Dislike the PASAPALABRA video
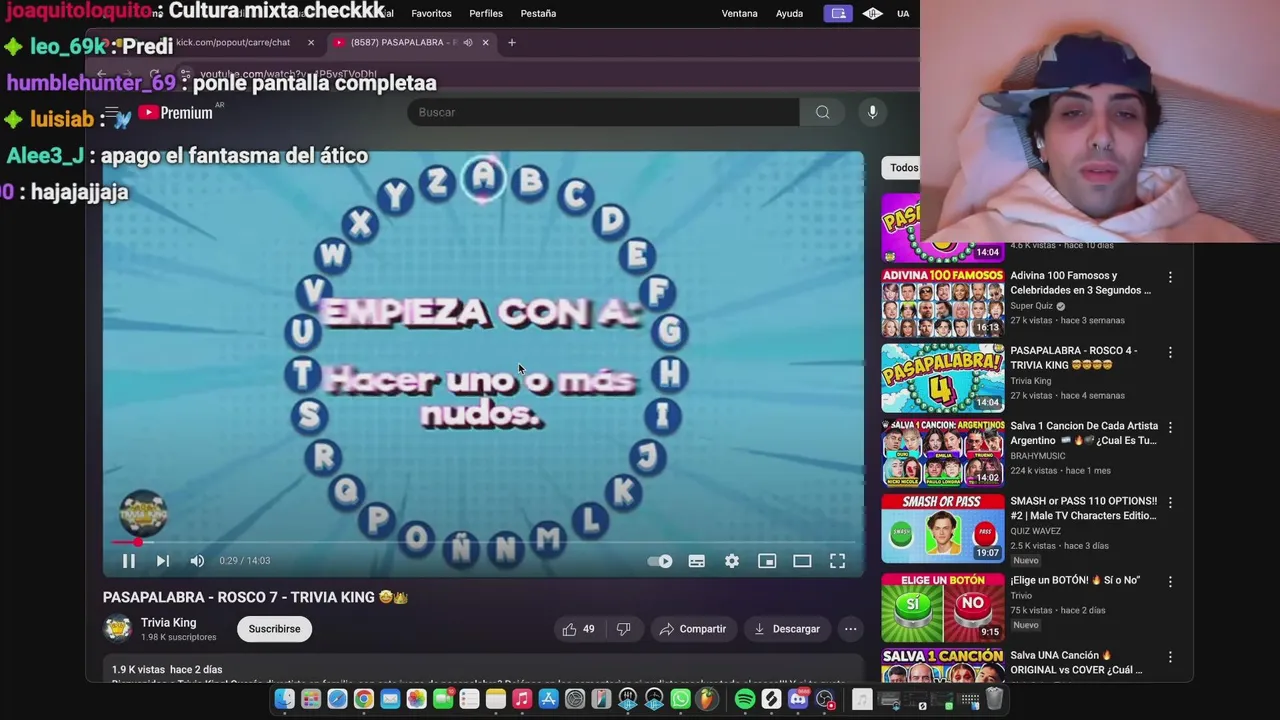Image resolution: width=1280 pixels, height=720 pixels. tap(623, 629)
